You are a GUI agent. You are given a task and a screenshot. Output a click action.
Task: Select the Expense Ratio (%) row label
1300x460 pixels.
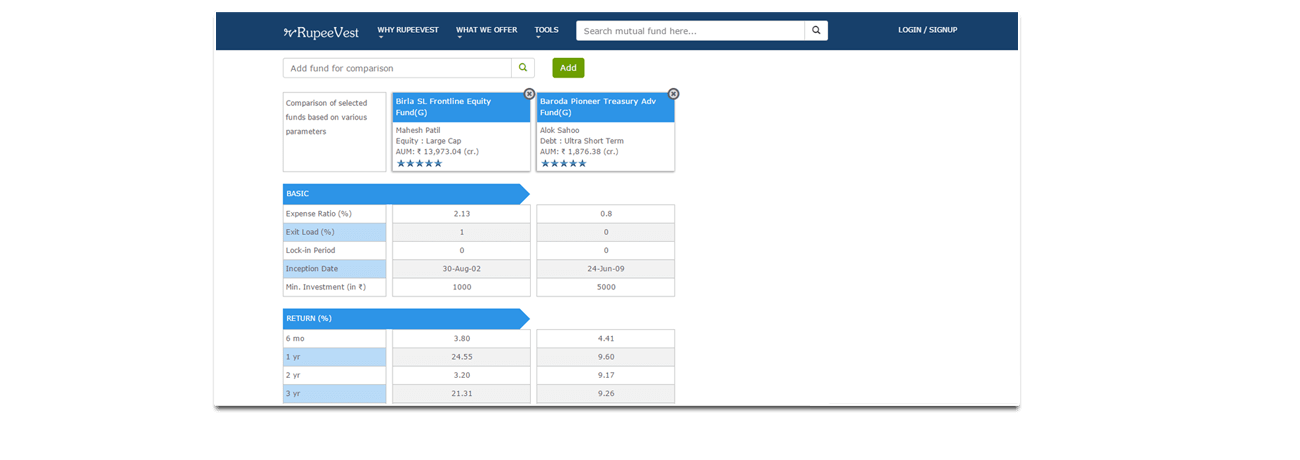334,214
